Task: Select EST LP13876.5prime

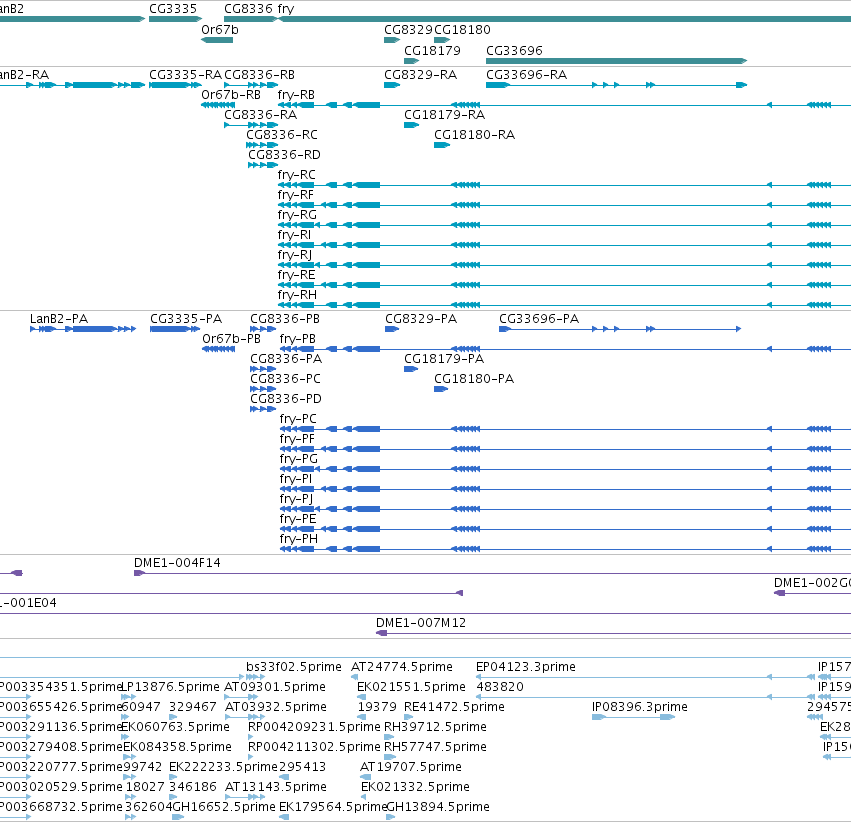Action: [170, 687]
